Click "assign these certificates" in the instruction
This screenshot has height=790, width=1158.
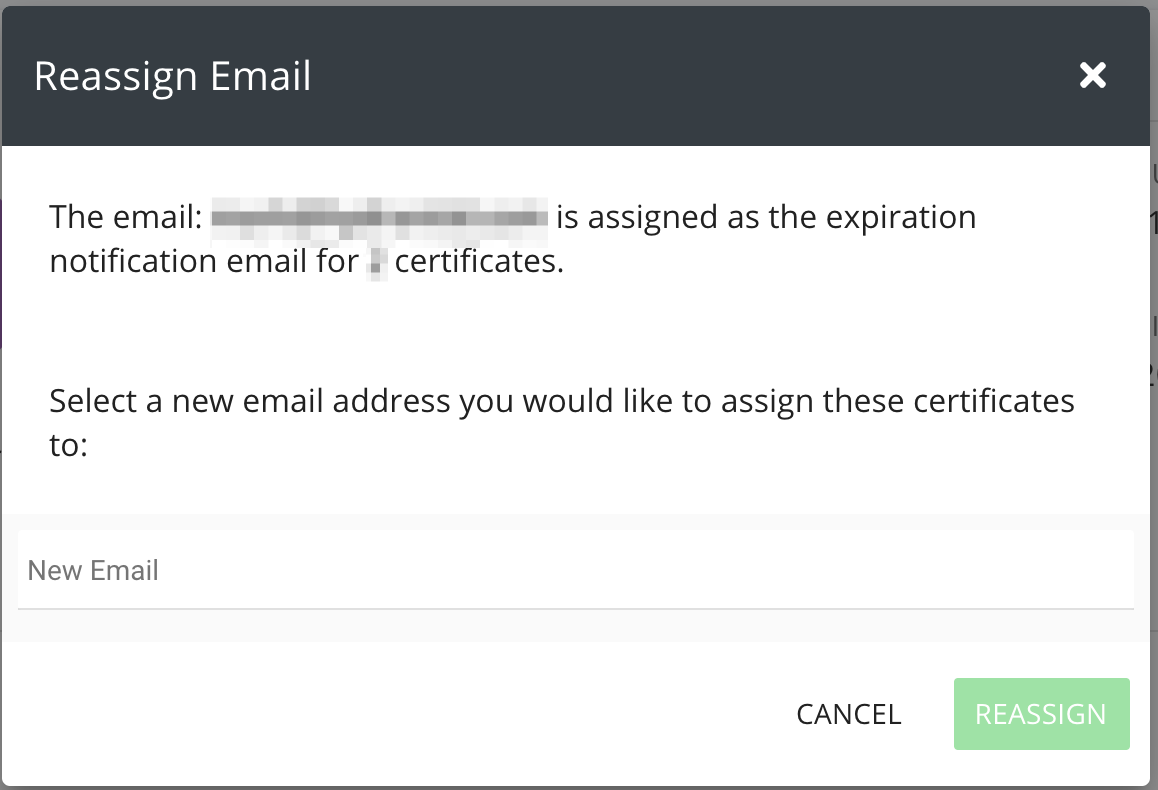coord(894,401)
